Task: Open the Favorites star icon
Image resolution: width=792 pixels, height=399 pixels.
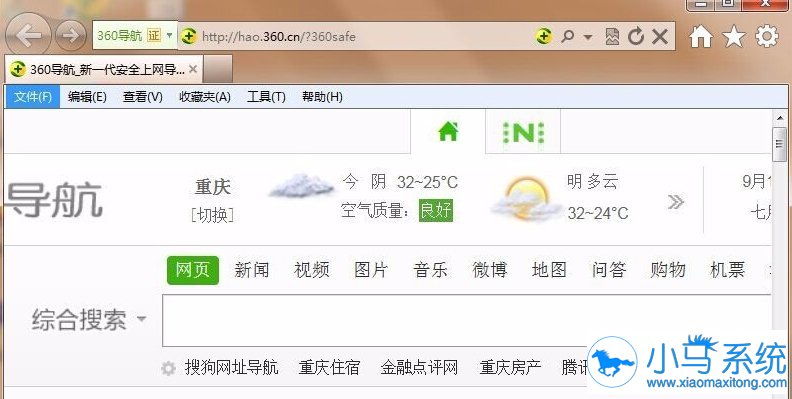Action: tap(734, 36)
